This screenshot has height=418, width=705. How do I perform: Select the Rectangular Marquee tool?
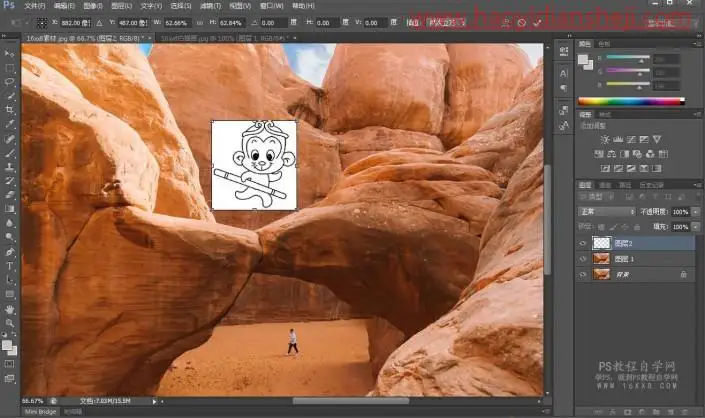[x=9, y=68]
